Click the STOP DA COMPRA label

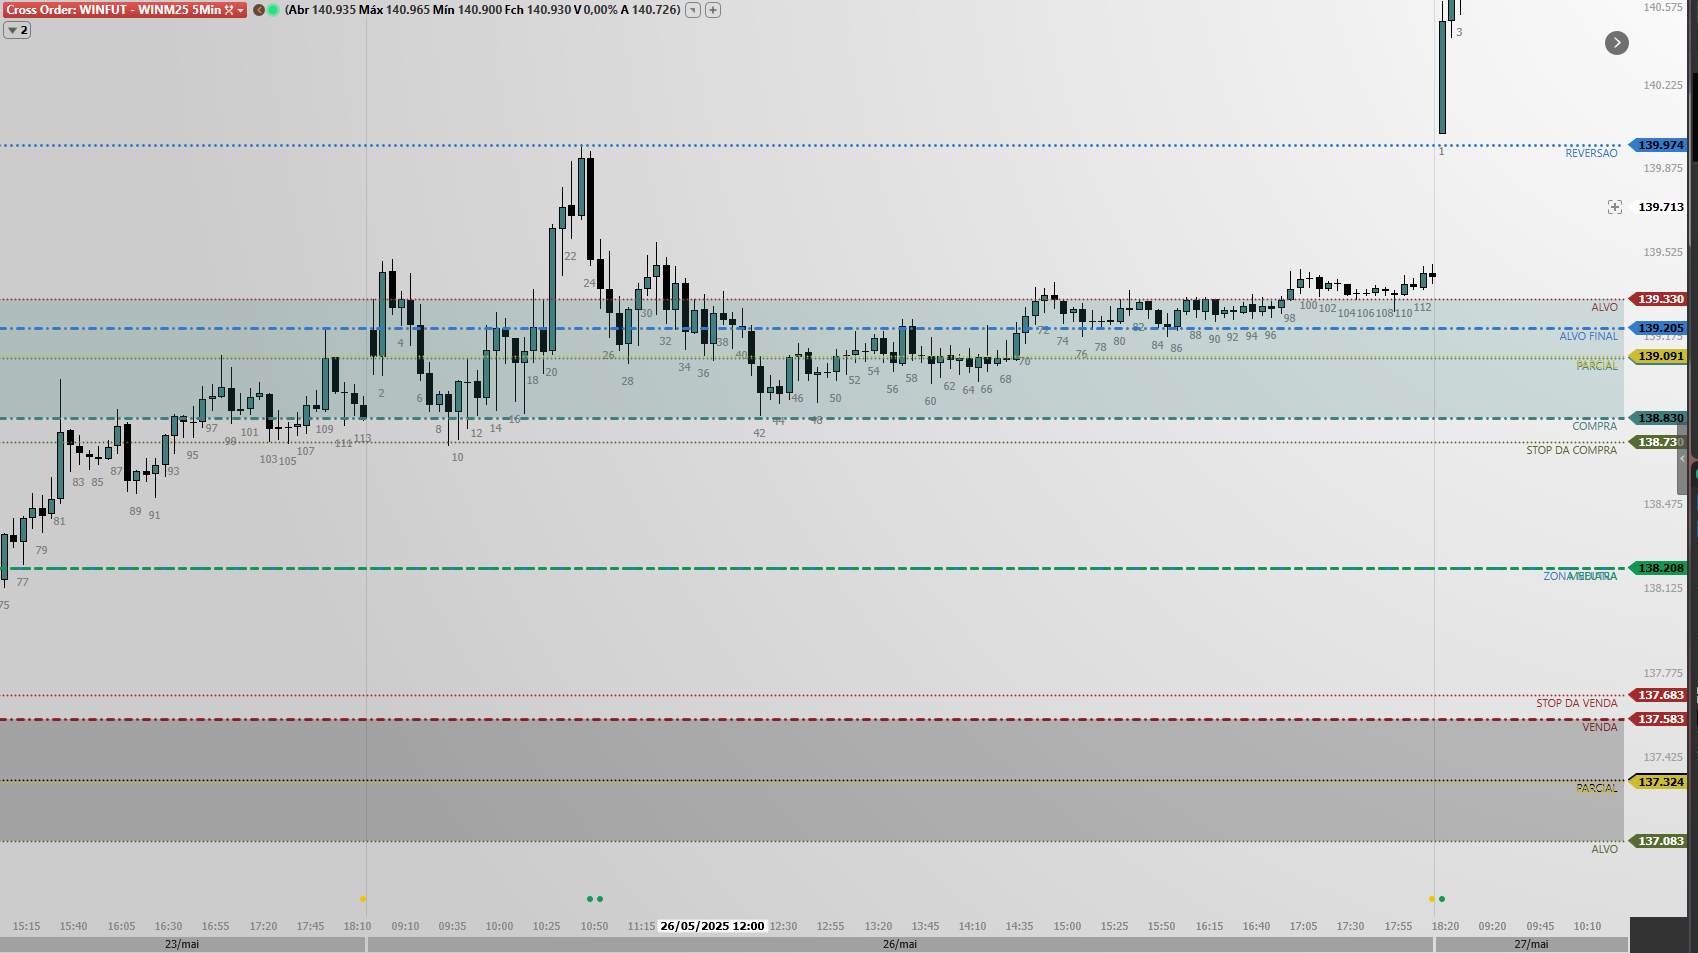tap(1571, 450)
